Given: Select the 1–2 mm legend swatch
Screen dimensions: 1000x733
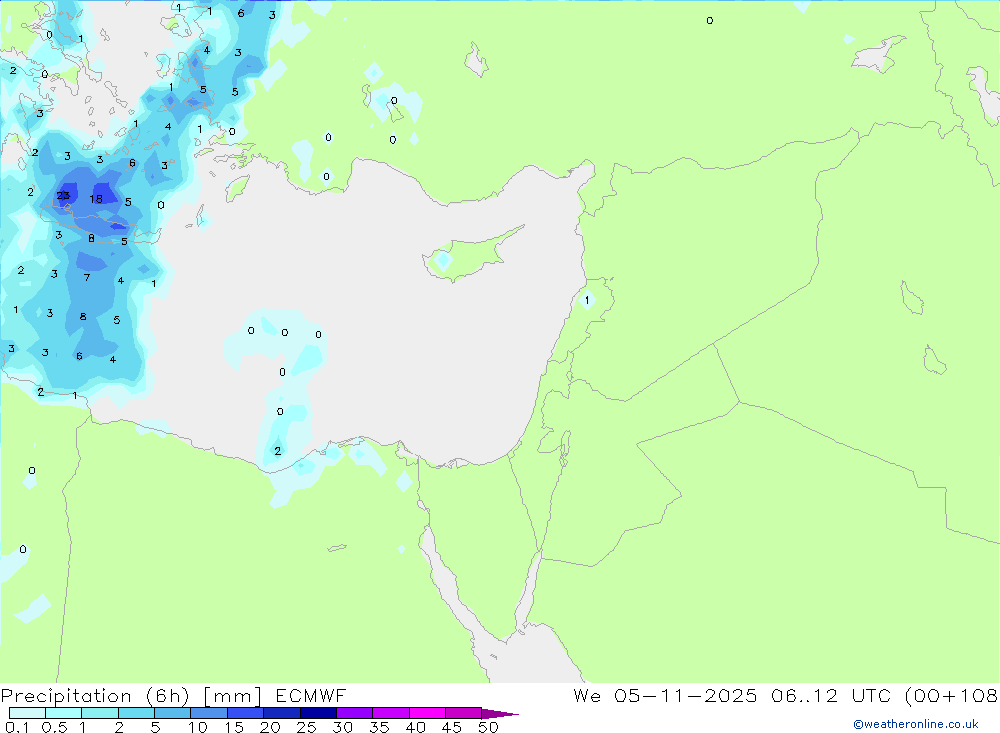Looking at the screenshot, I should click(x=100, y=713).
